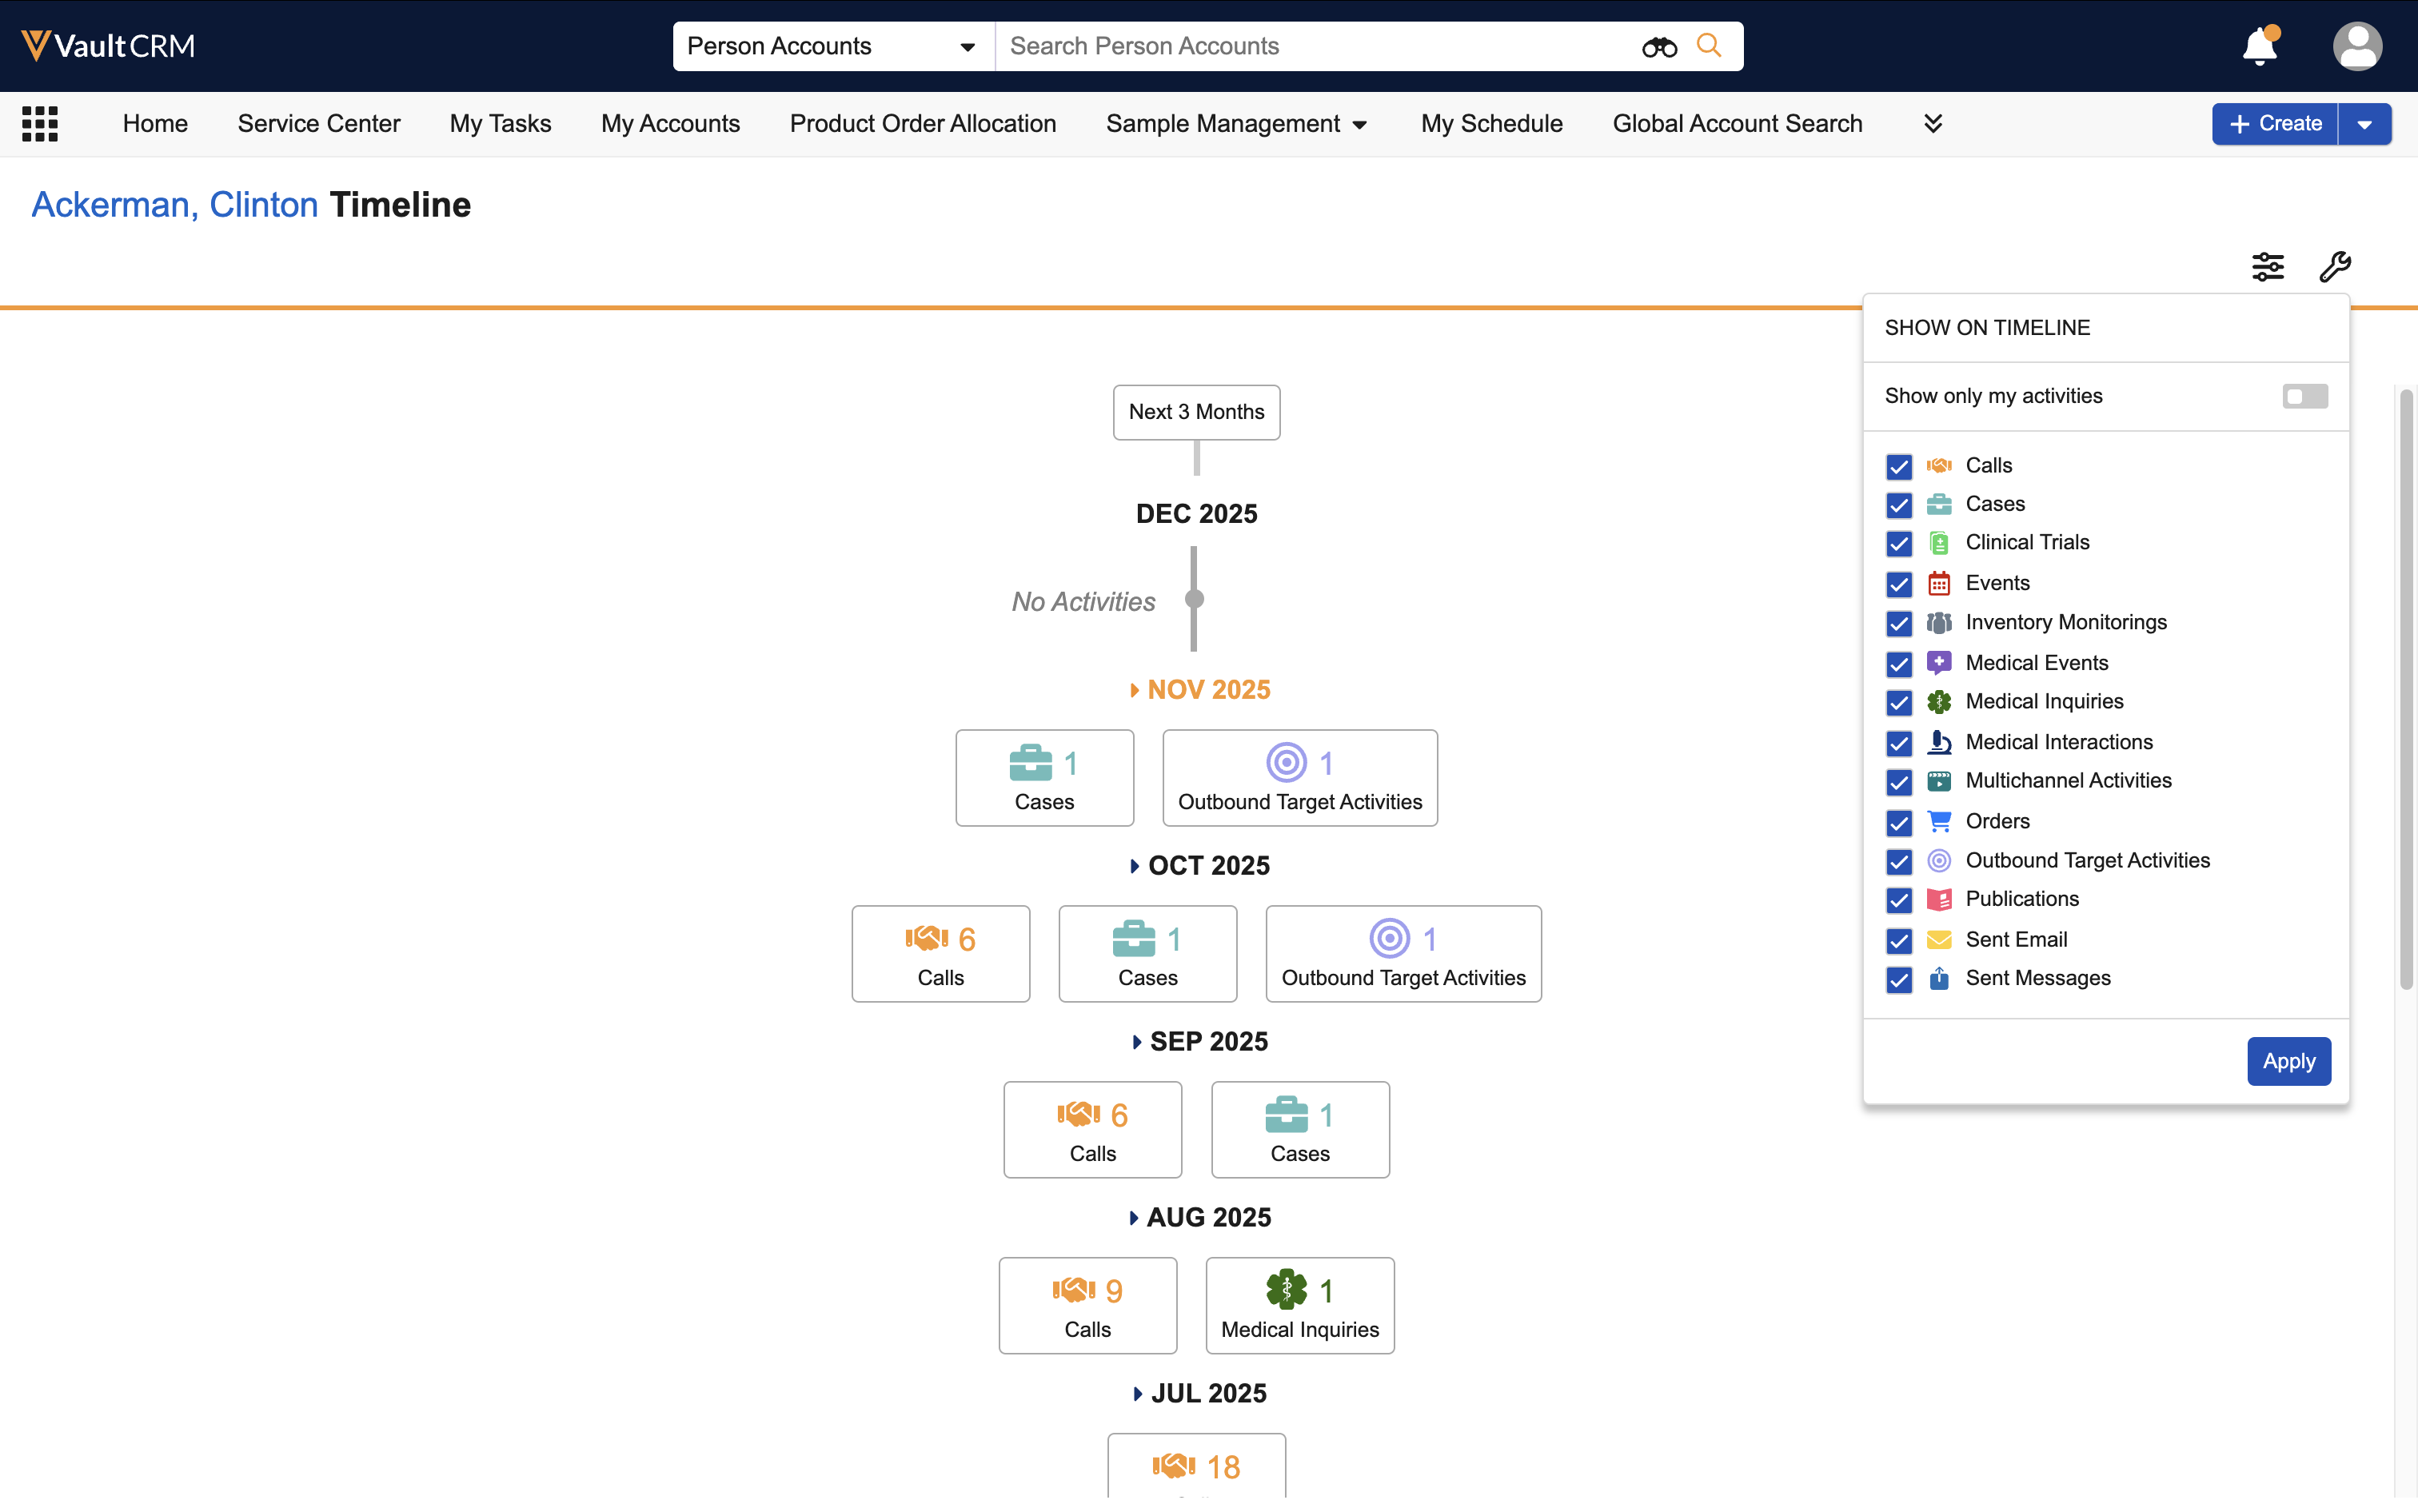Viewport: 2418px width, 1512px height.
Task: Open the notifications bell
Action: pyautogui.click(x=2259, y=47)
